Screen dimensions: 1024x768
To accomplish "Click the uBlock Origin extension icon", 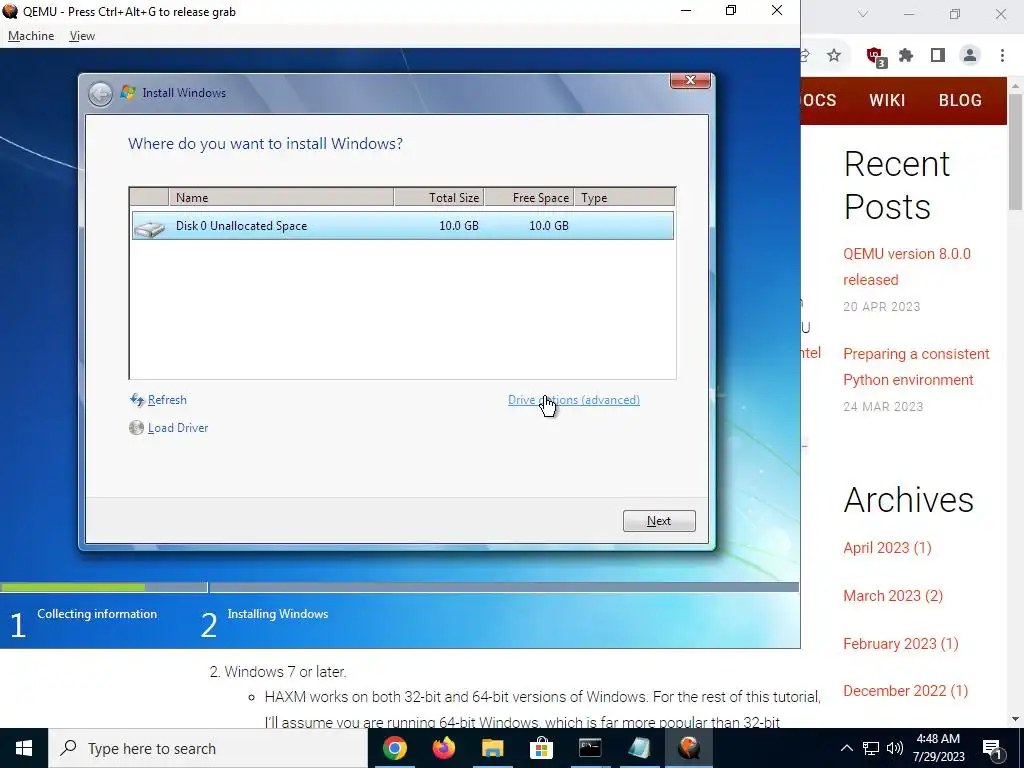I will tap(875, 56).
